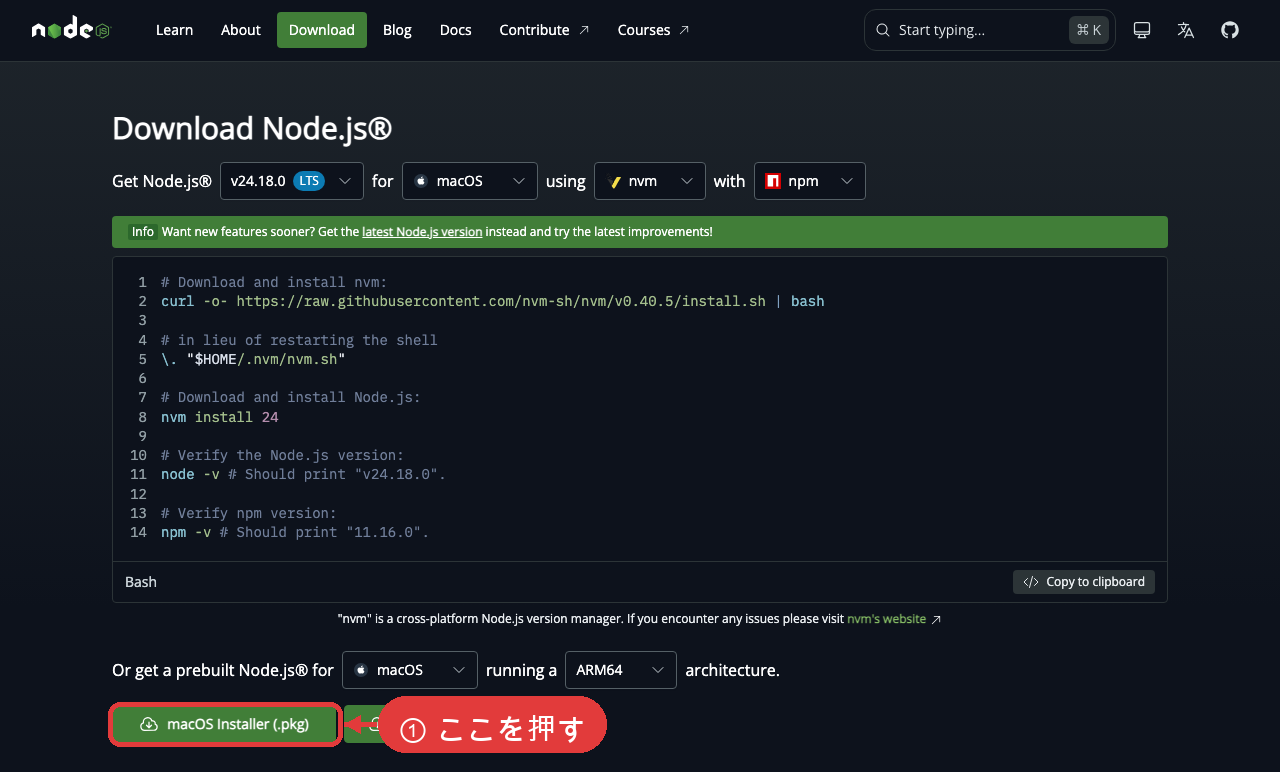The width and height of the screenshot is (1280, 772).
Task: Open the Docs page
Action: pyautogui.click(x=455, y=30)
